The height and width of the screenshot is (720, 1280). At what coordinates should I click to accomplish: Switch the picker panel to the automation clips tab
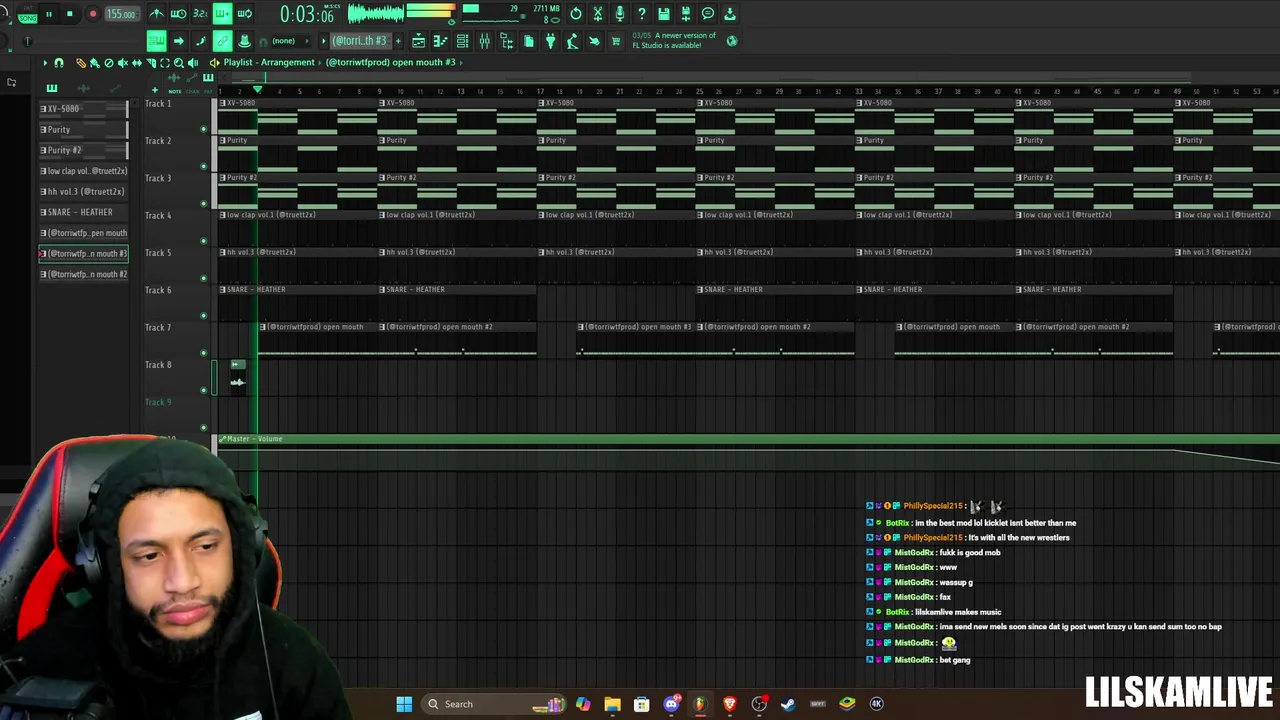tap(116, 88)
